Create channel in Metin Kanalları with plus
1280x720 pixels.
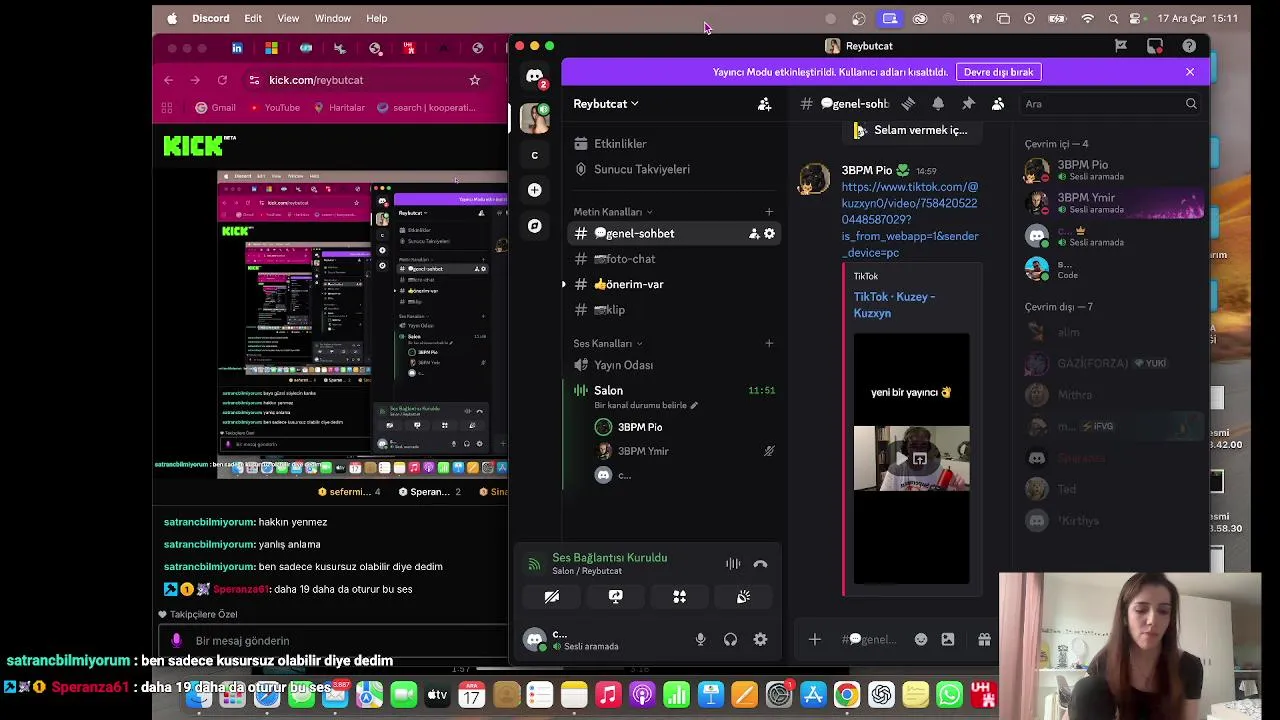click(x=769, y=212)
